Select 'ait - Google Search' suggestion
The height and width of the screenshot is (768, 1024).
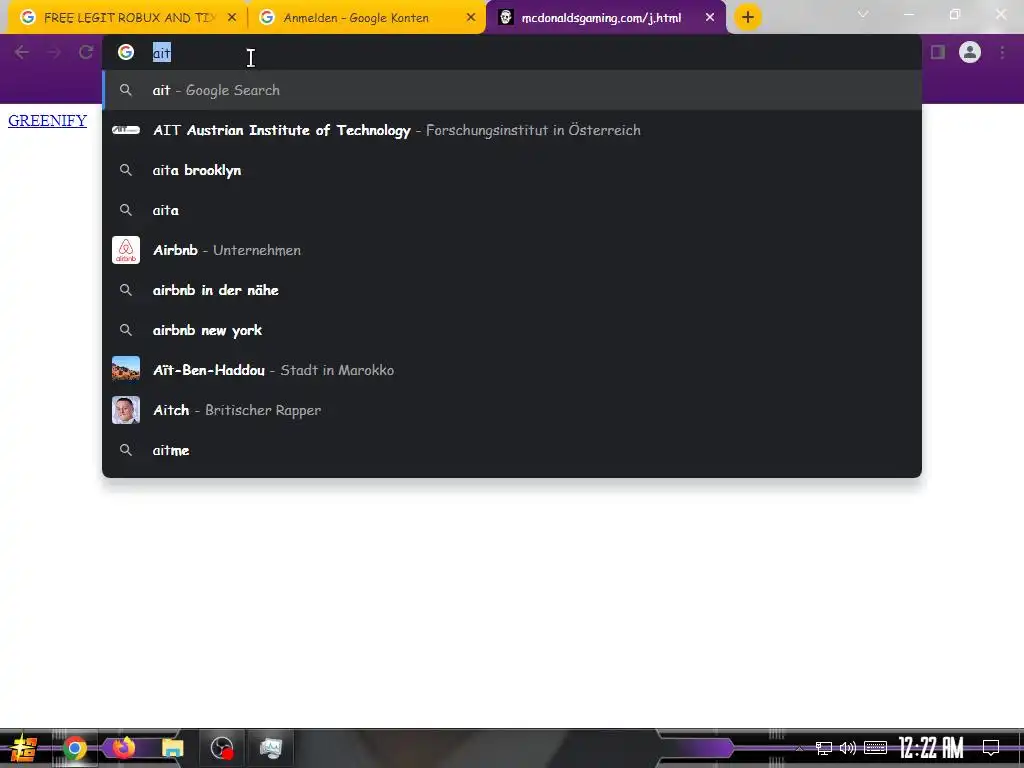(x=512, y=90)
